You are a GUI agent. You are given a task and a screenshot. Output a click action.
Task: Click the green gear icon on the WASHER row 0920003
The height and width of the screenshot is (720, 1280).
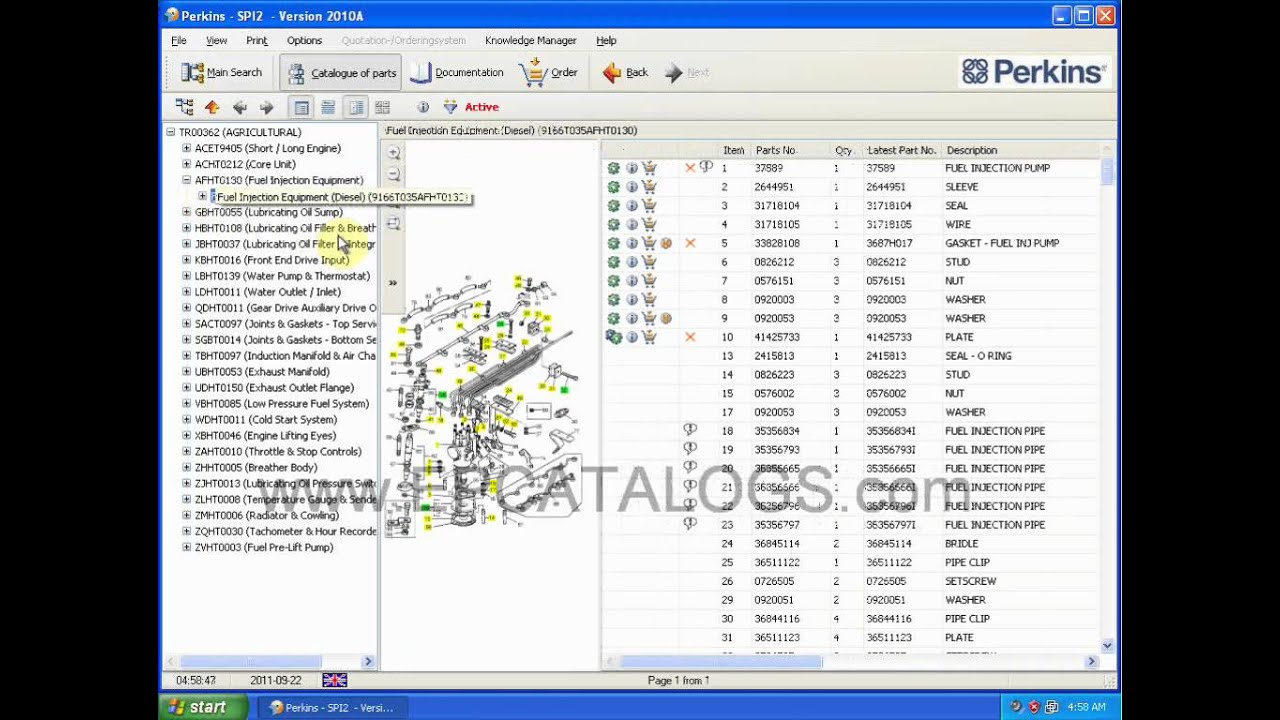click(x=614, y=300)
